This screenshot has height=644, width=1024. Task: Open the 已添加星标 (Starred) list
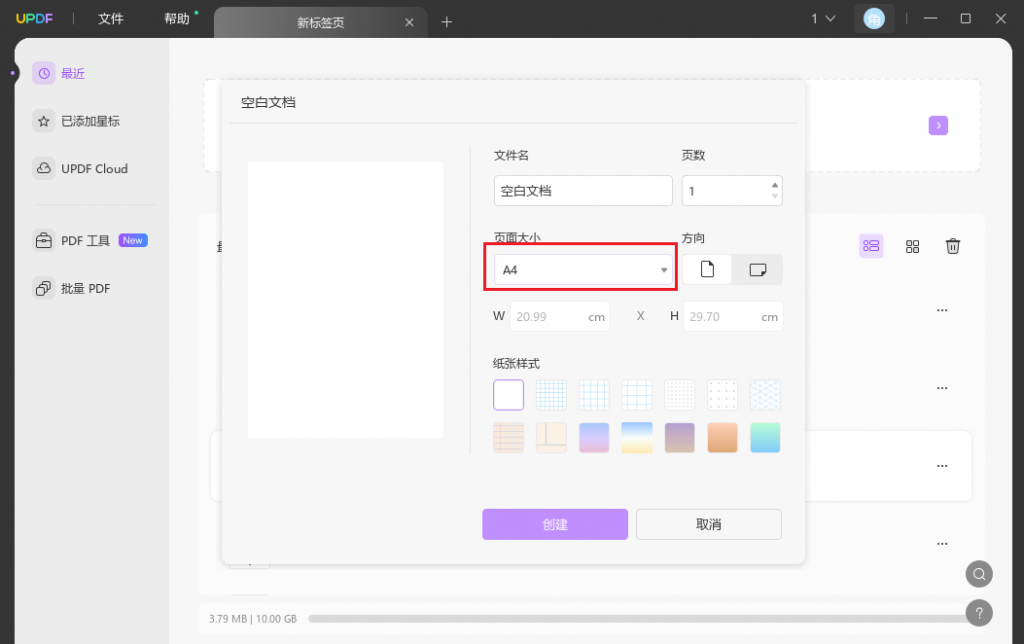coord(89,121)
